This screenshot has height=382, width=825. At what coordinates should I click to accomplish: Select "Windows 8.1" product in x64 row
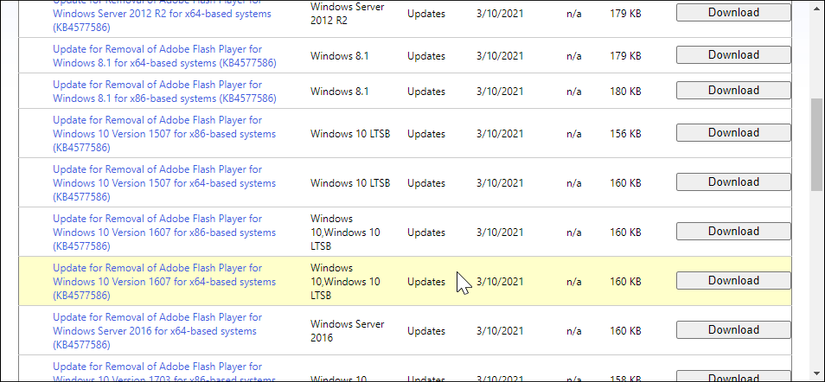339,56
